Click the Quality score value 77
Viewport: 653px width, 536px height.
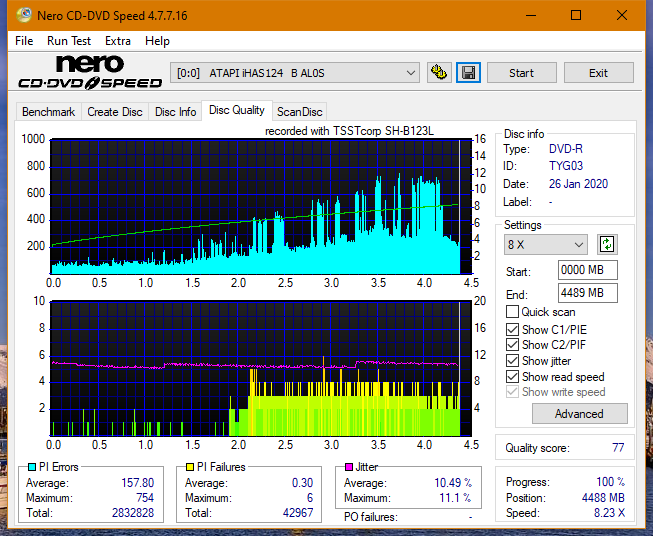pos(618,448)
